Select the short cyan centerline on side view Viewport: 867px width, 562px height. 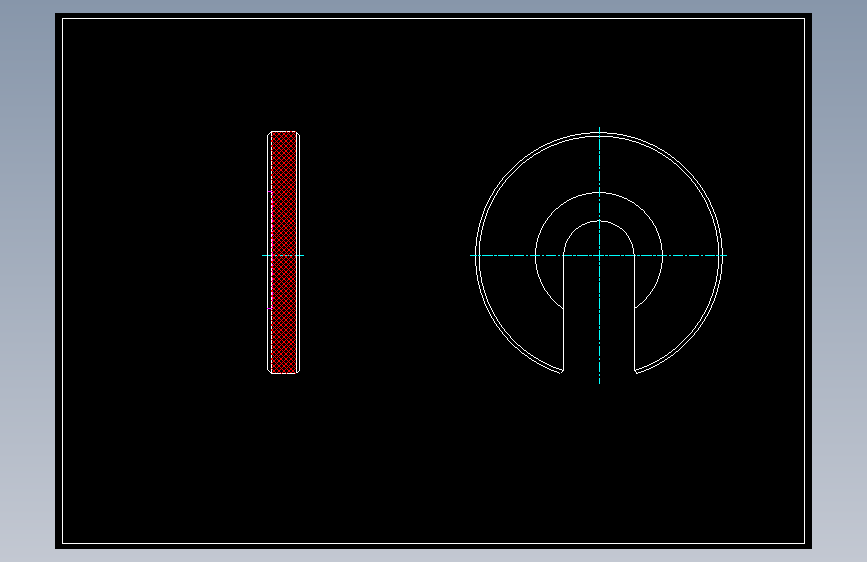click(283, 256)
